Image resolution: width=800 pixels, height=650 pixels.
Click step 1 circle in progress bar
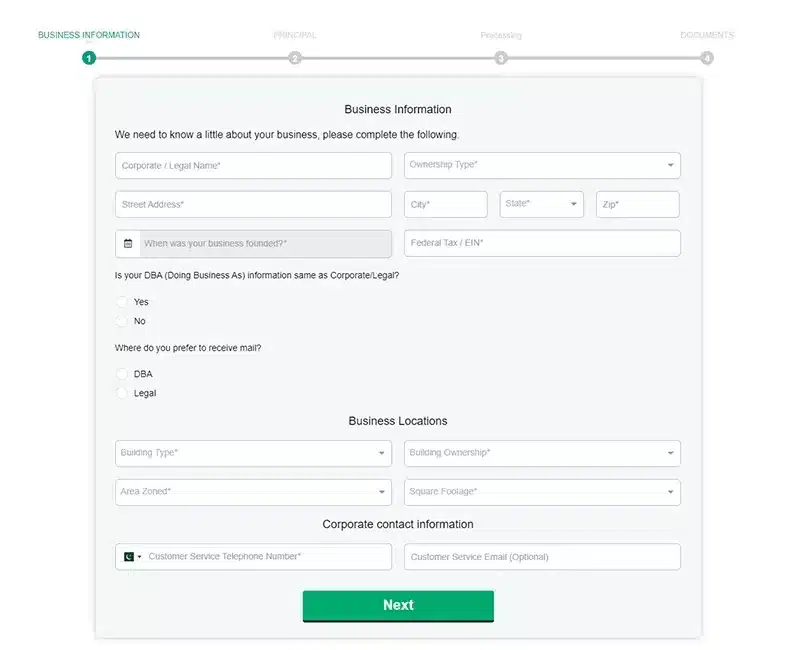tap(89, 58)
